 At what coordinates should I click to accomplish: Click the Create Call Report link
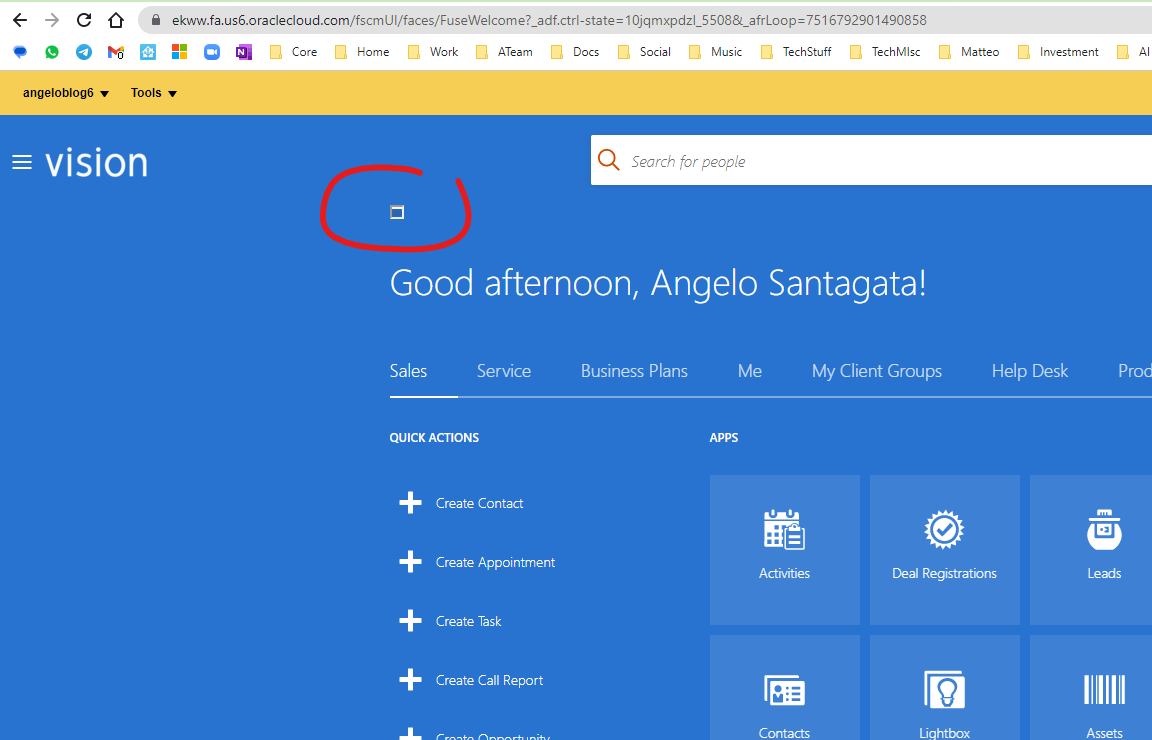click(x=489, y=680)
